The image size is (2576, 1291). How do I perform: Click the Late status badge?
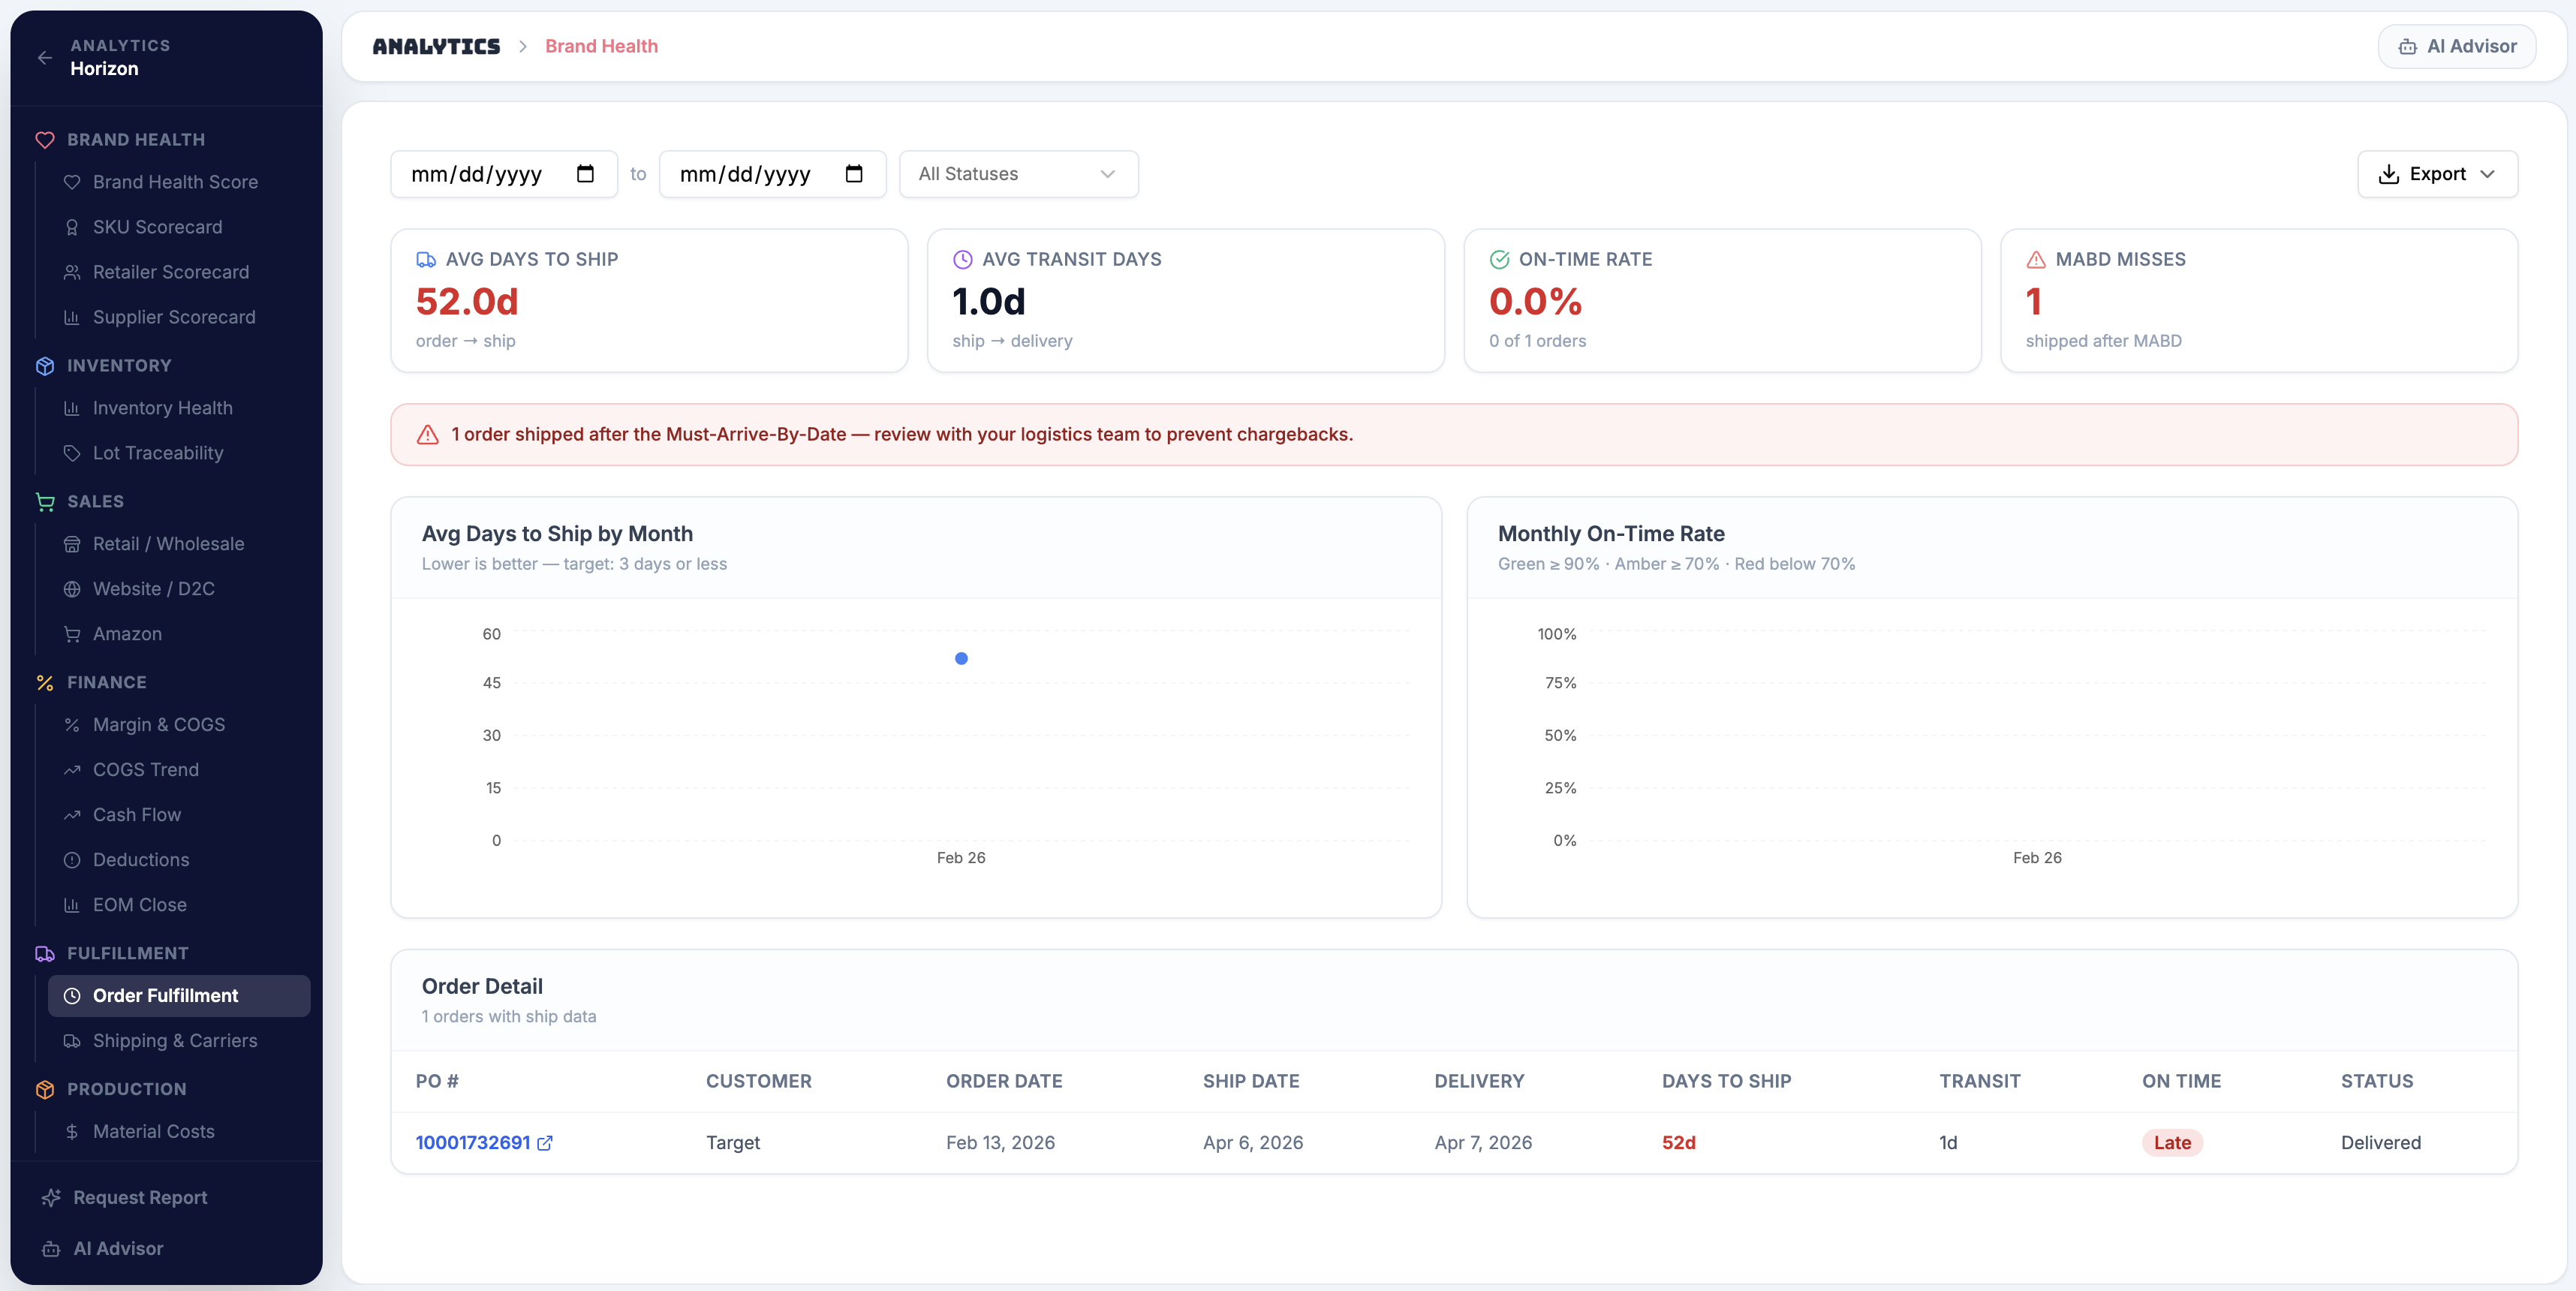click(x=2172, y=1143)
